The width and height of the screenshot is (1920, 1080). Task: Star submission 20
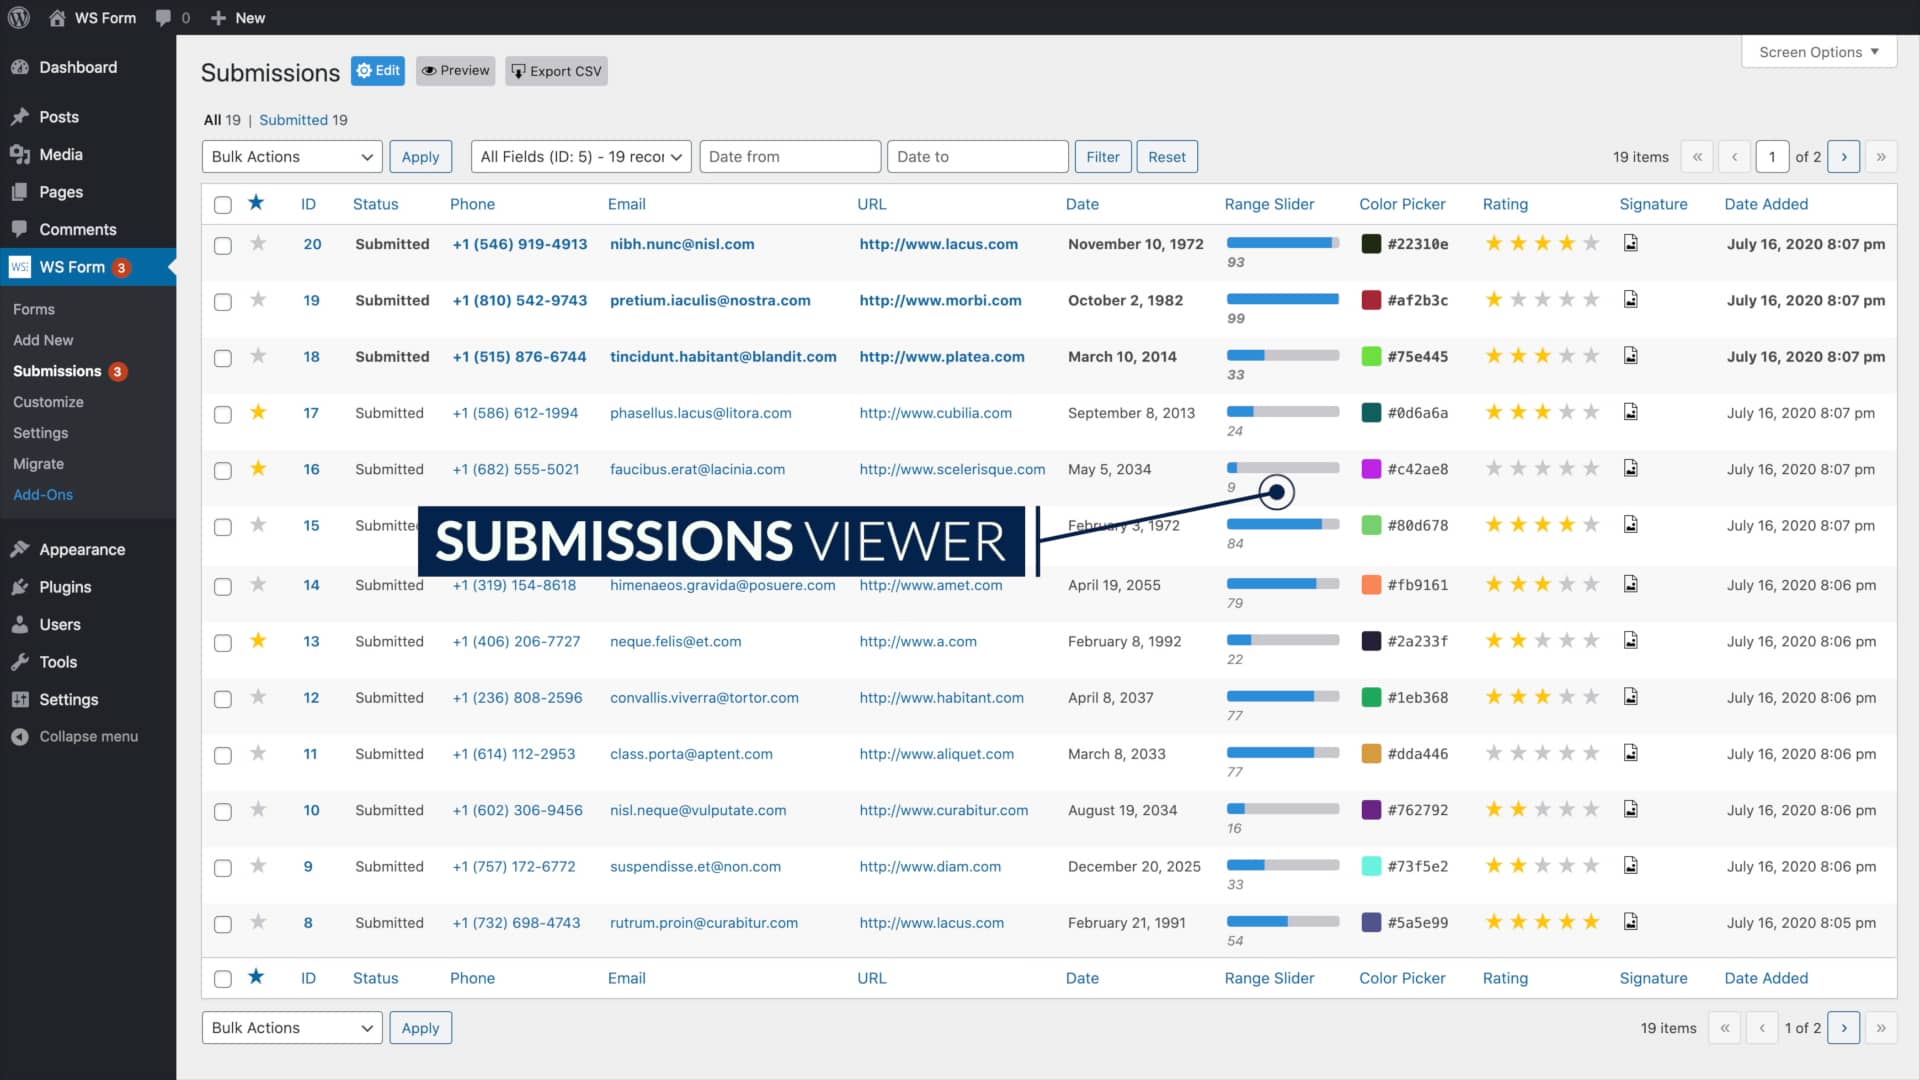[258, 243]
